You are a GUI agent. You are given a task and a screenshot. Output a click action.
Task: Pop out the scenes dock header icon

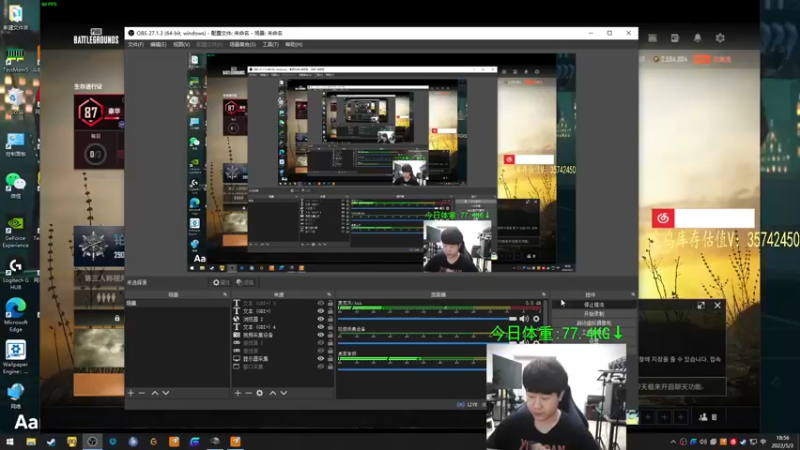point(225,295)
